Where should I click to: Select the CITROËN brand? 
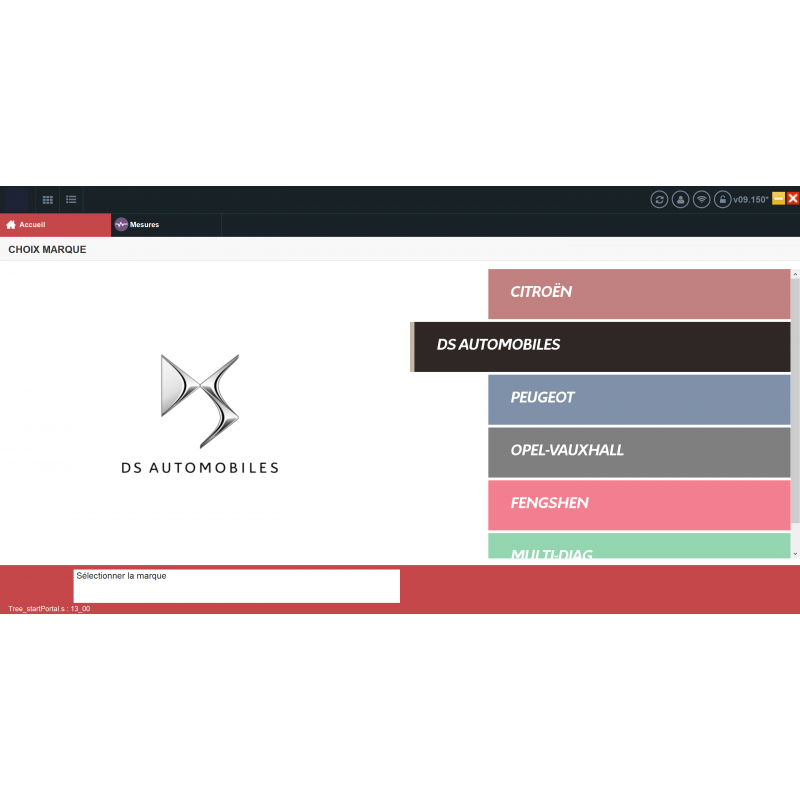[639, 293]
